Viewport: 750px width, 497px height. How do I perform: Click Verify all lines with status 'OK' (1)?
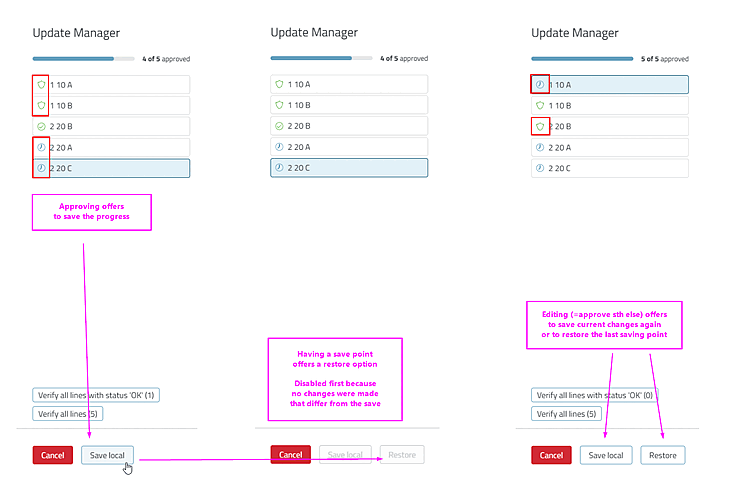[x=96, y=395]
